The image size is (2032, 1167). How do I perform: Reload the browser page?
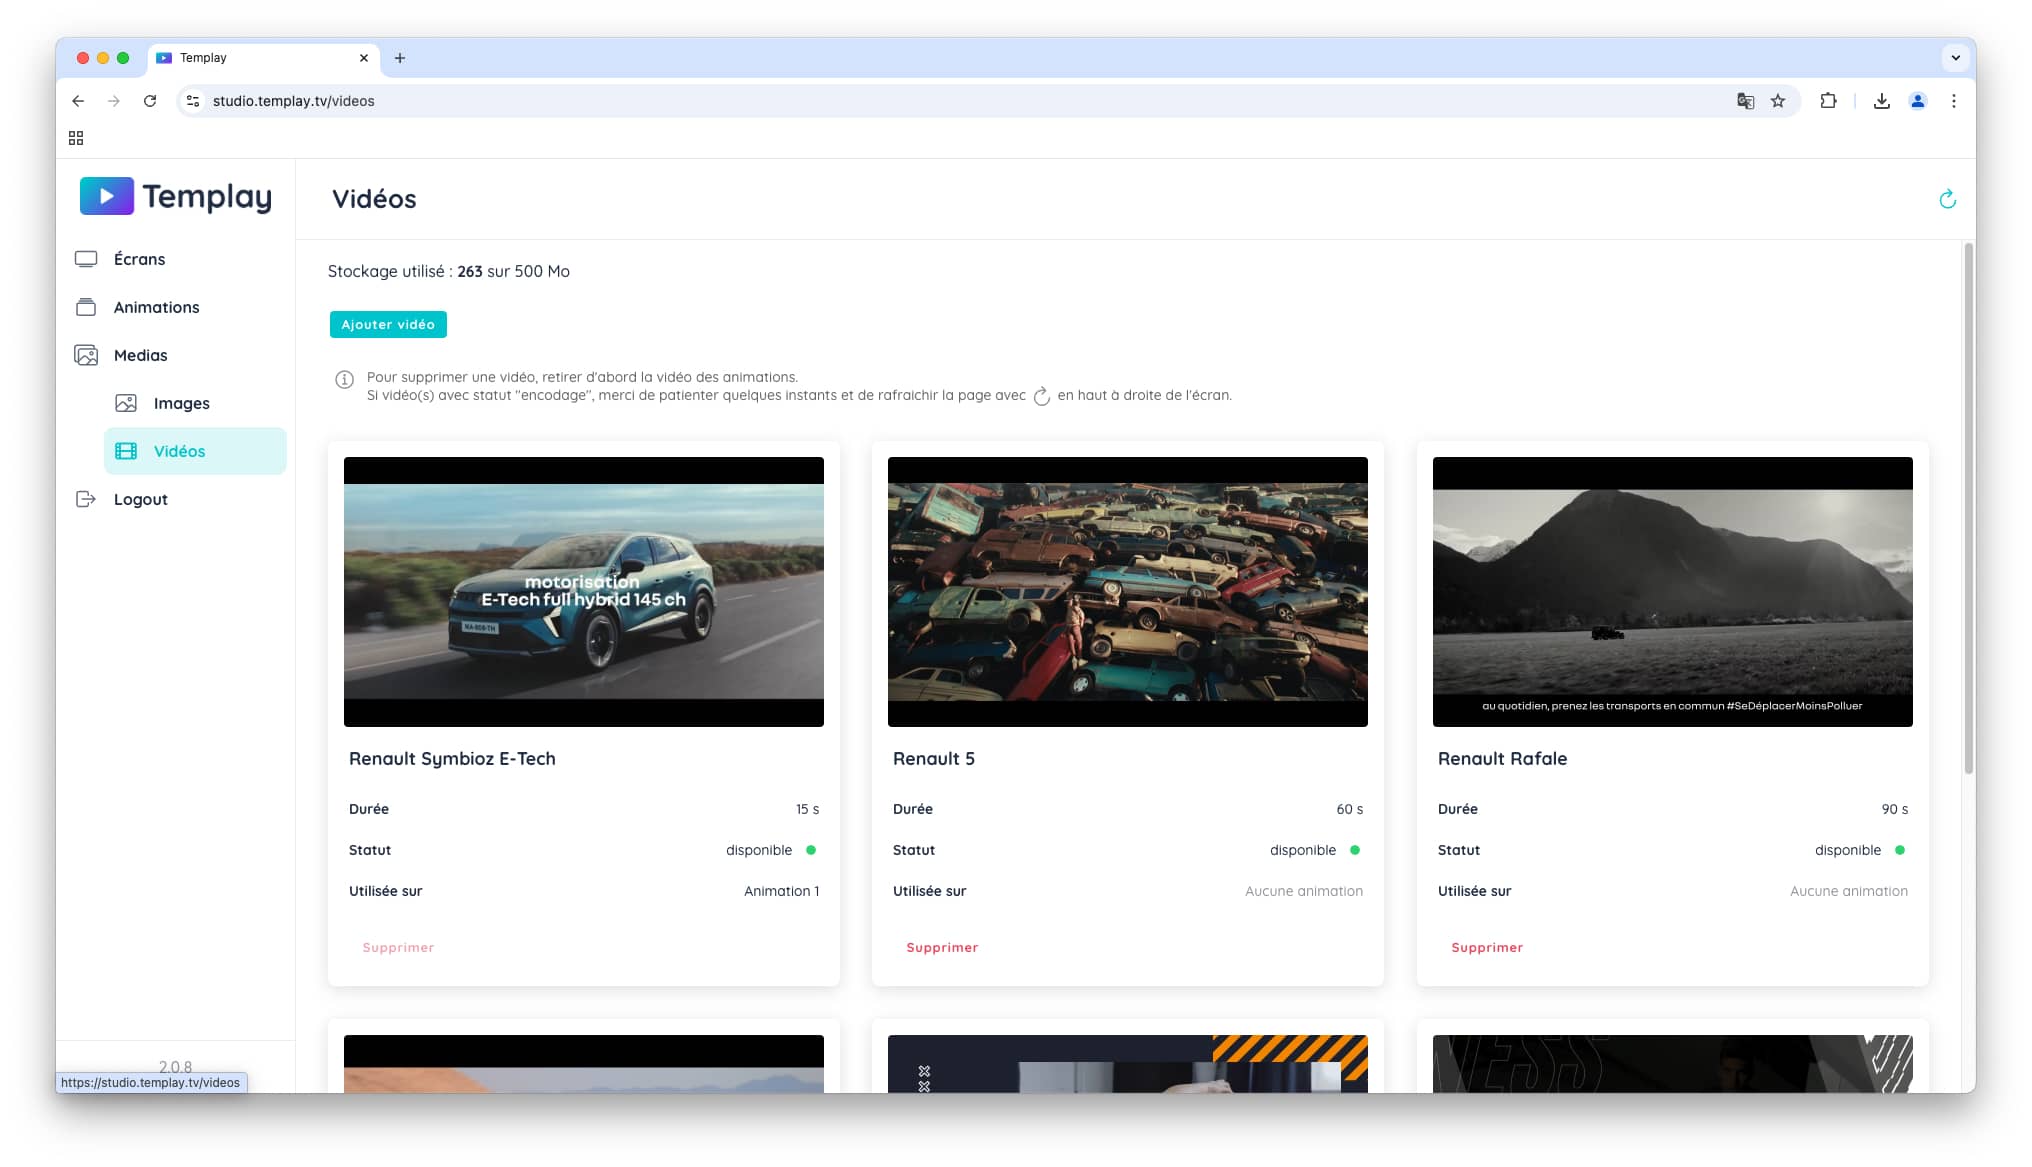click(x=150, y=101)
